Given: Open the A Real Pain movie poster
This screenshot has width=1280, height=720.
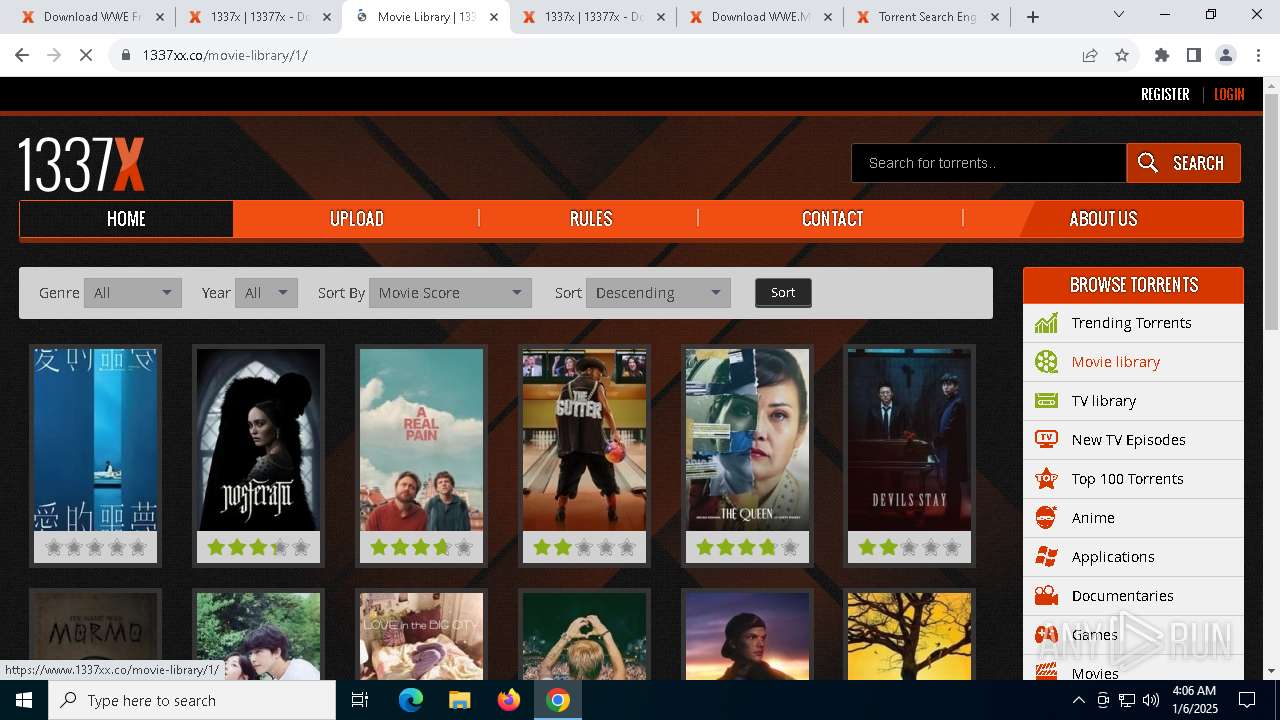Looking at the screenshot, I should pyautogui.click(x=421, y=439).
